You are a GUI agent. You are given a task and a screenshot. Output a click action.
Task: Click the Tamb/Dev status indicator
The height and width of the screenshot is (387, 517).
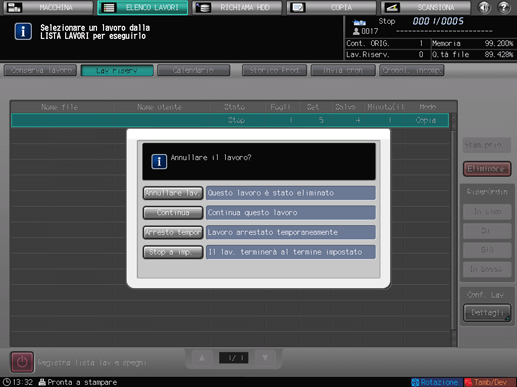pos(489,382)
